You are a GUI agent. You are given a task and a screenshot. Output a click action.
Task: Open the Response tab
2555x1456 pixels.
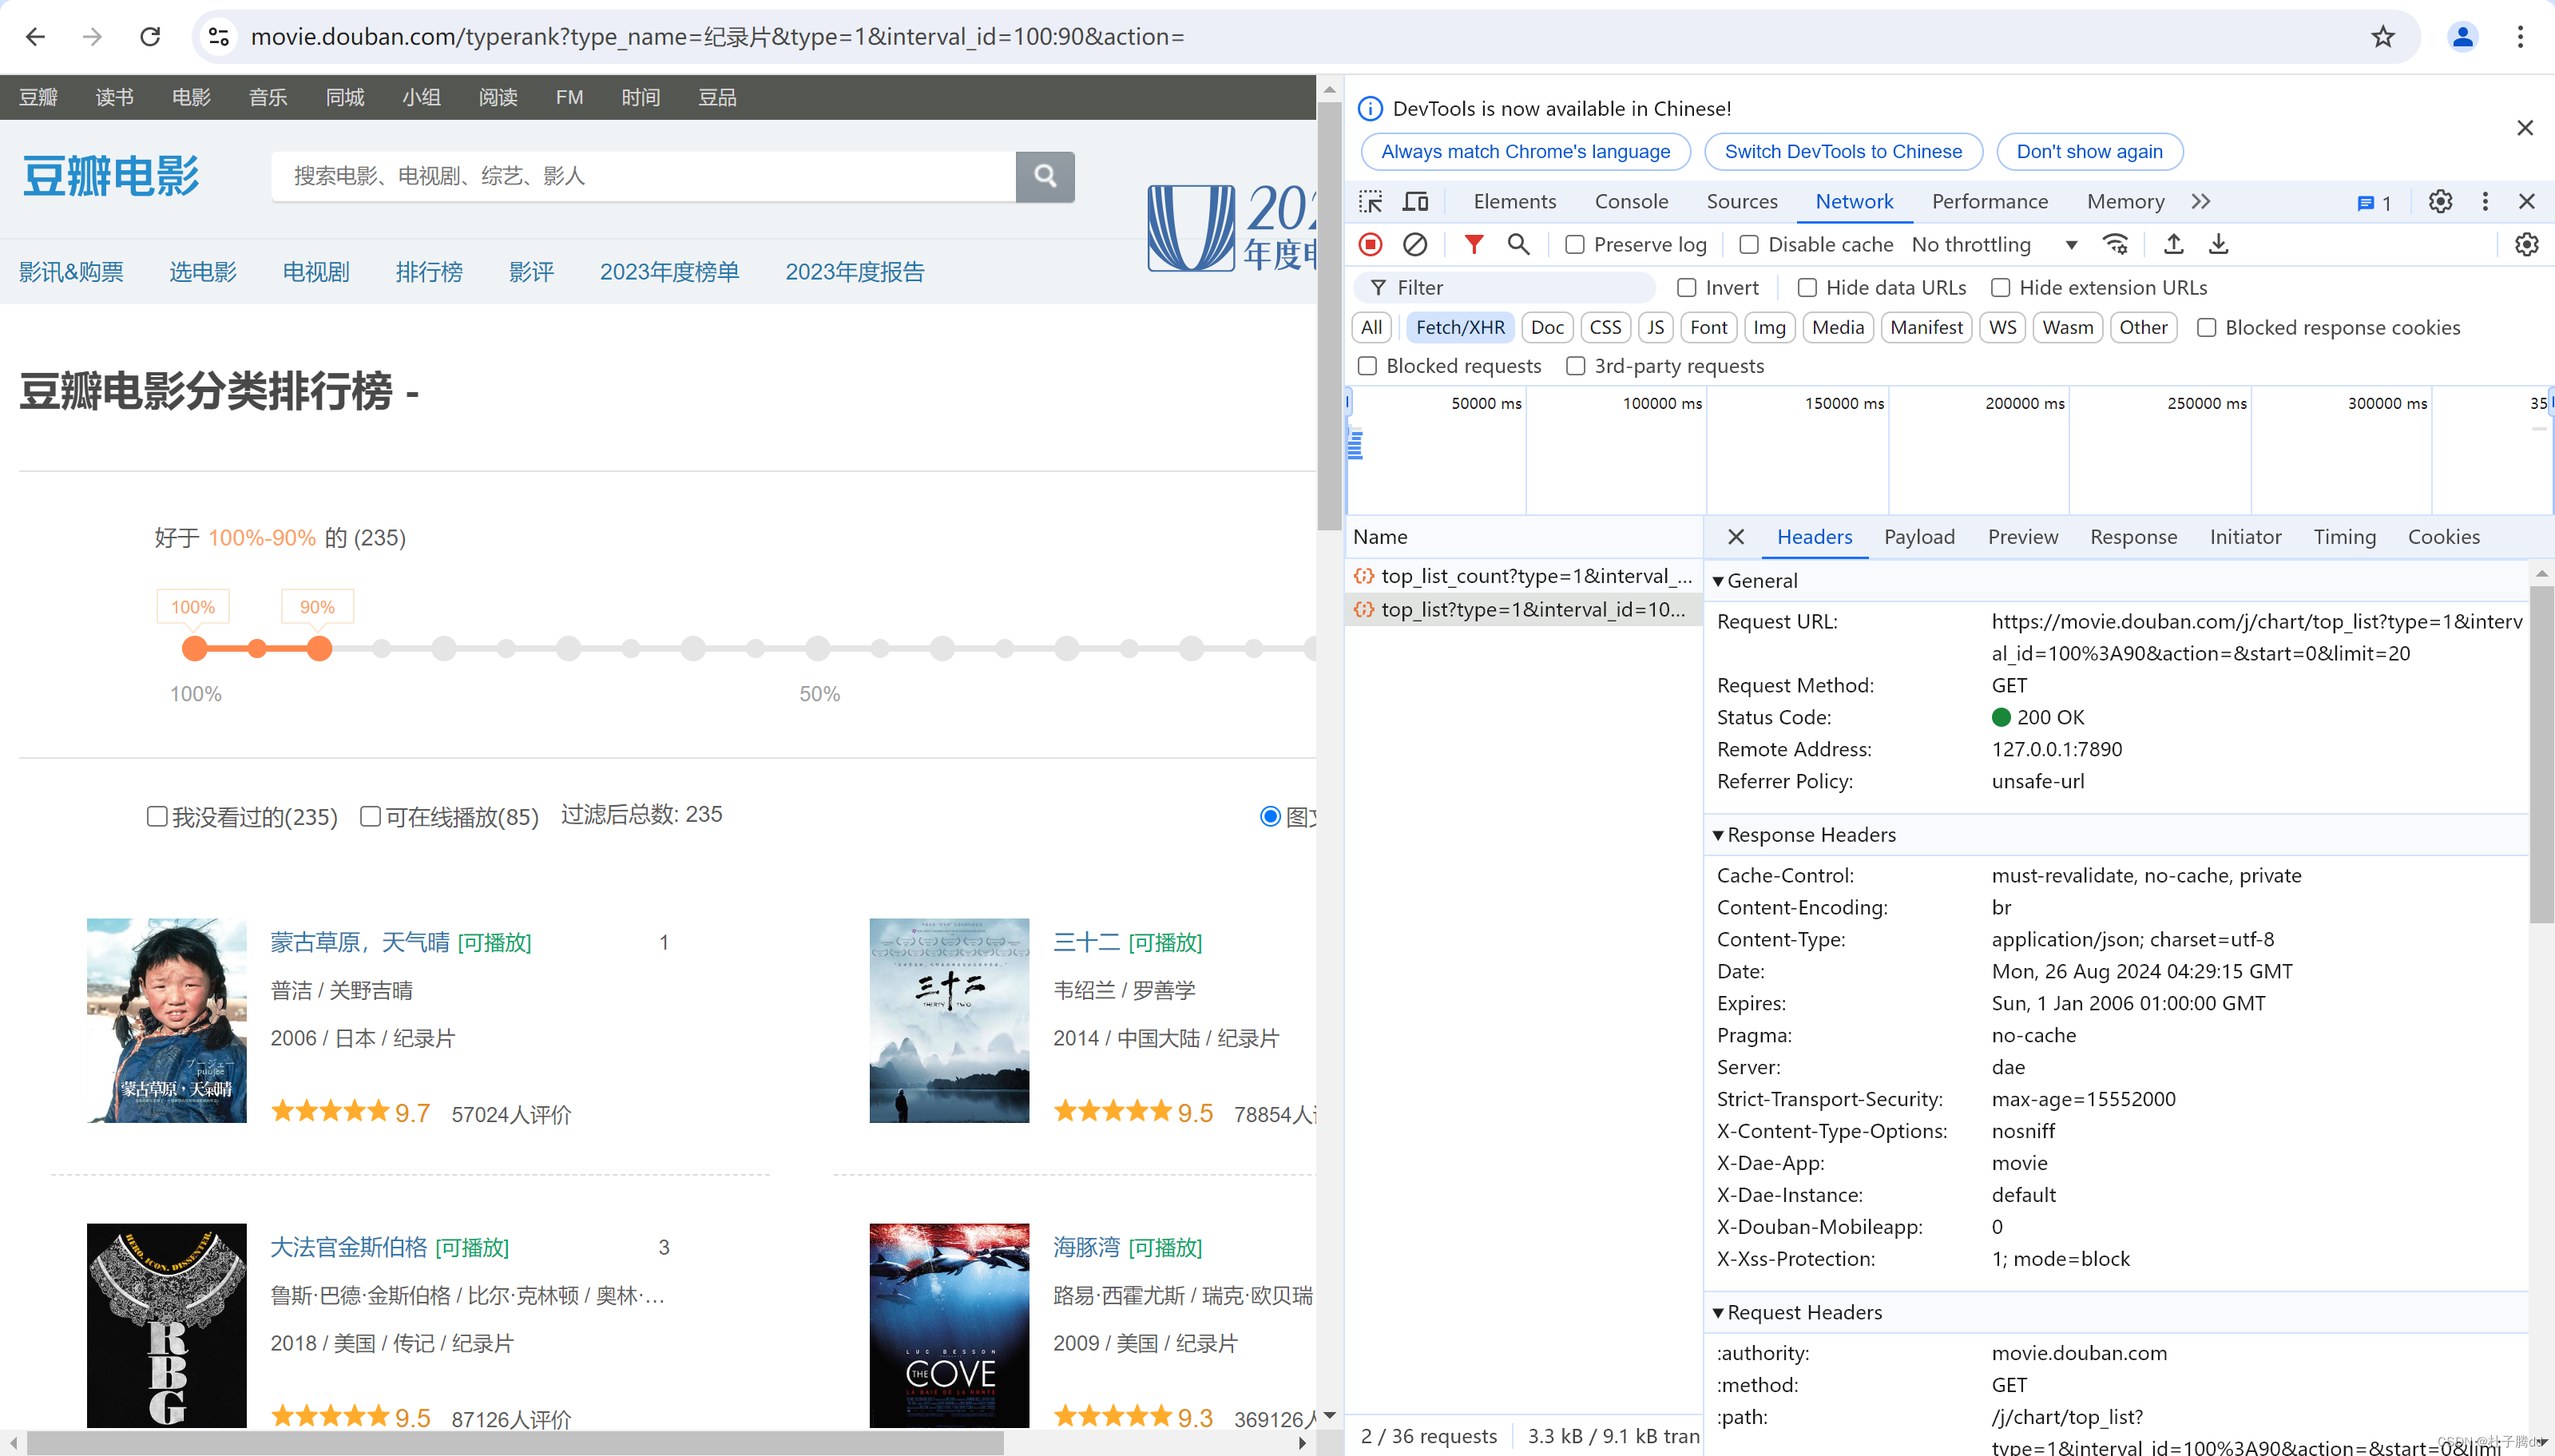[x=2133, y=538]
